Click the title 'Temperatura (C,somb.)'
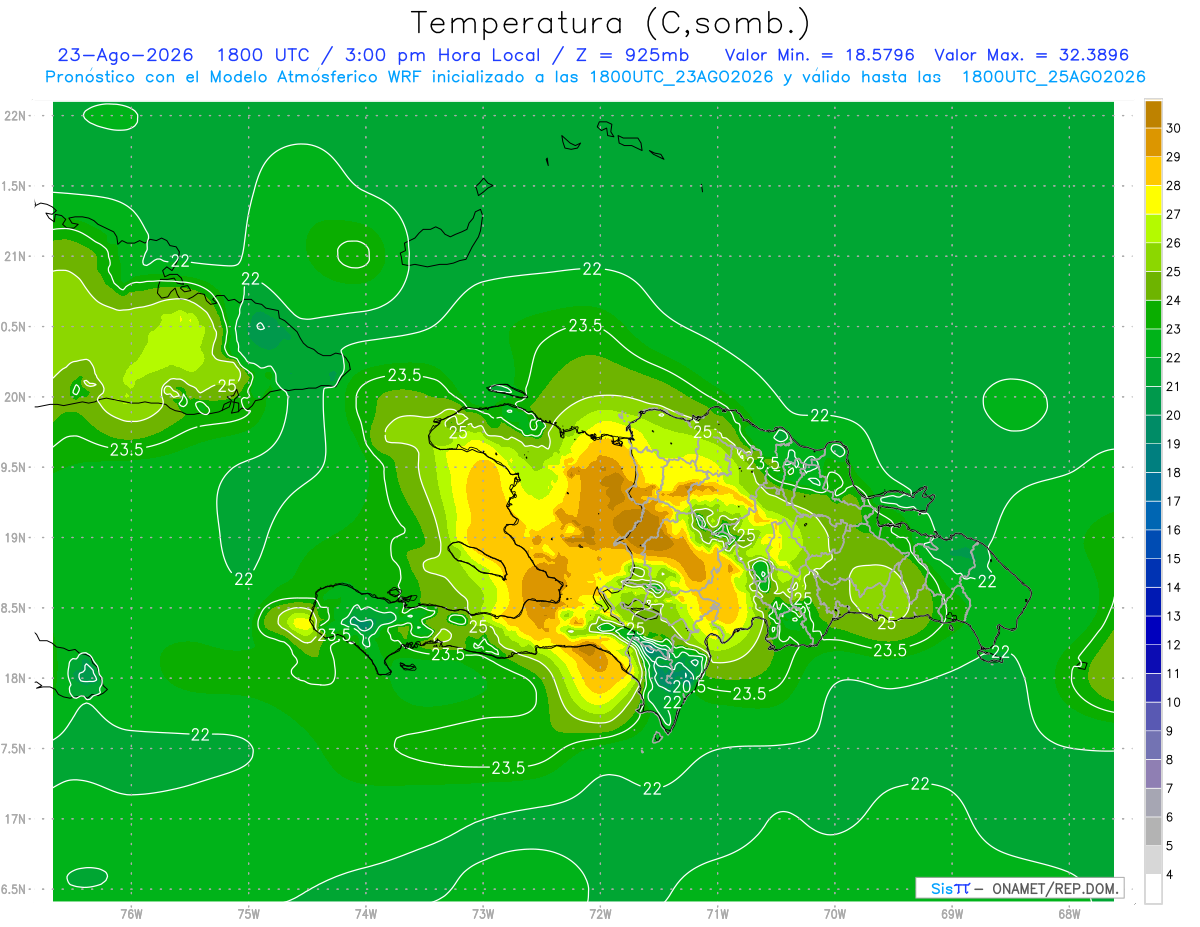This screenshot has height=927, width=1200. tap(610, 23)
